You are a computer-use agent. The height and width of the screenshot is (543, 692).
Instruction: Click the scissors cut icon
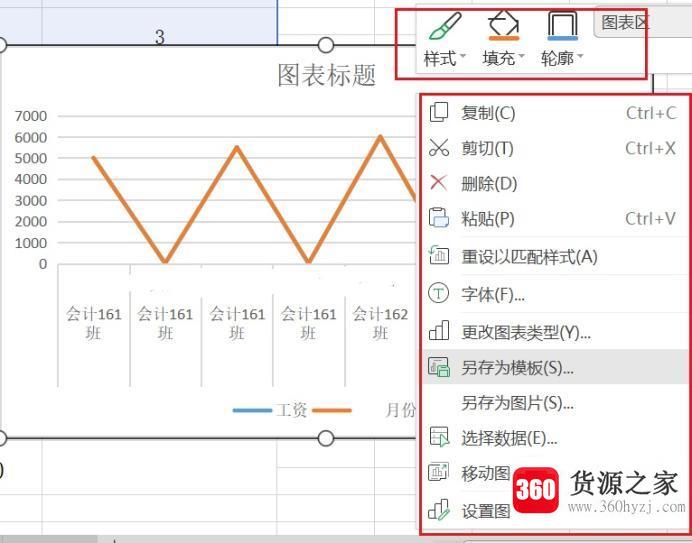click(x=439, y=147)
